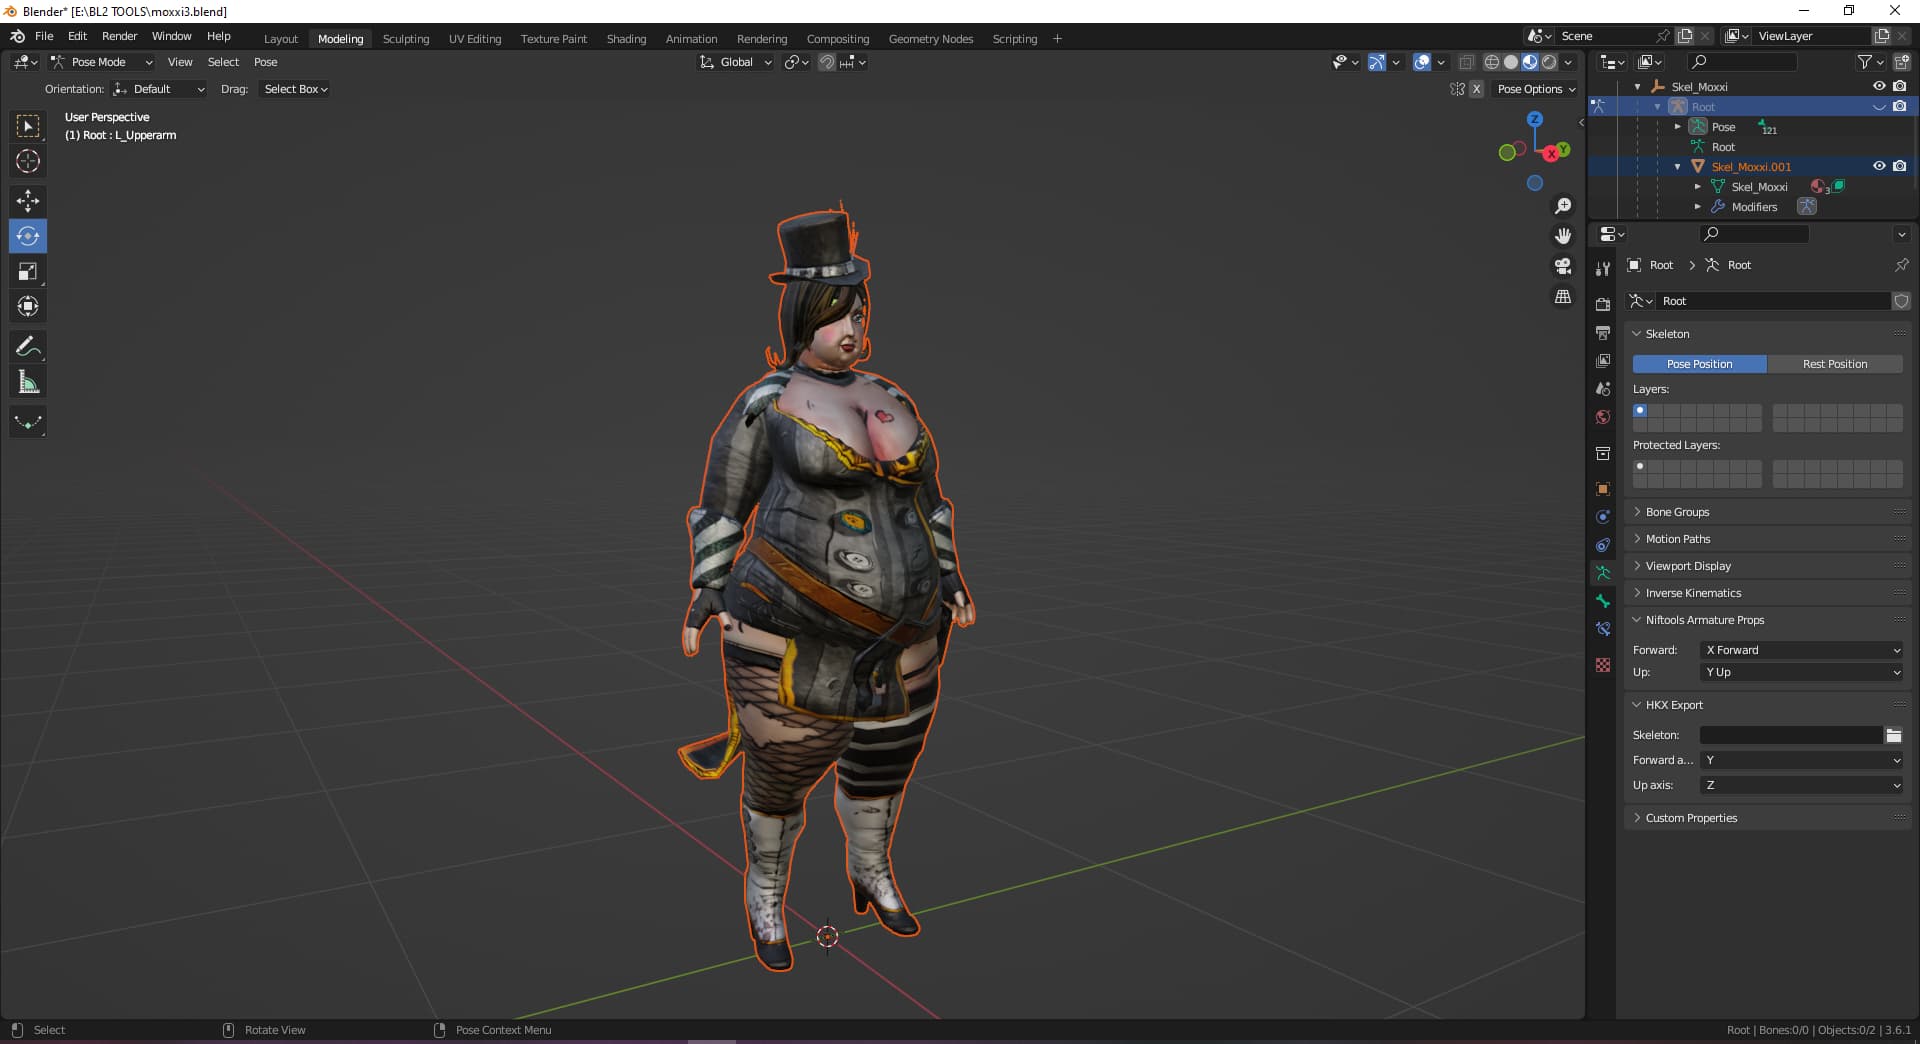
Task: Click the Pose Position button
Action: [1699, 364]
